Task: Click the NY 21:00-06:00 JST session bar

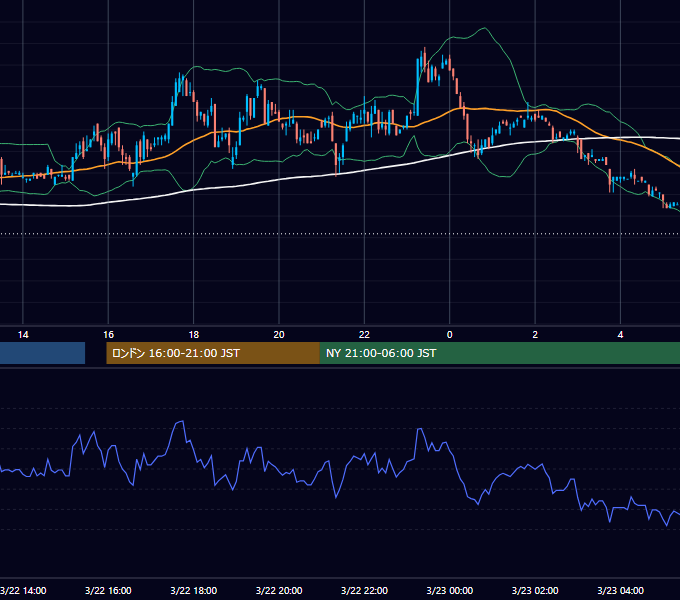Action: click(500, 353)
